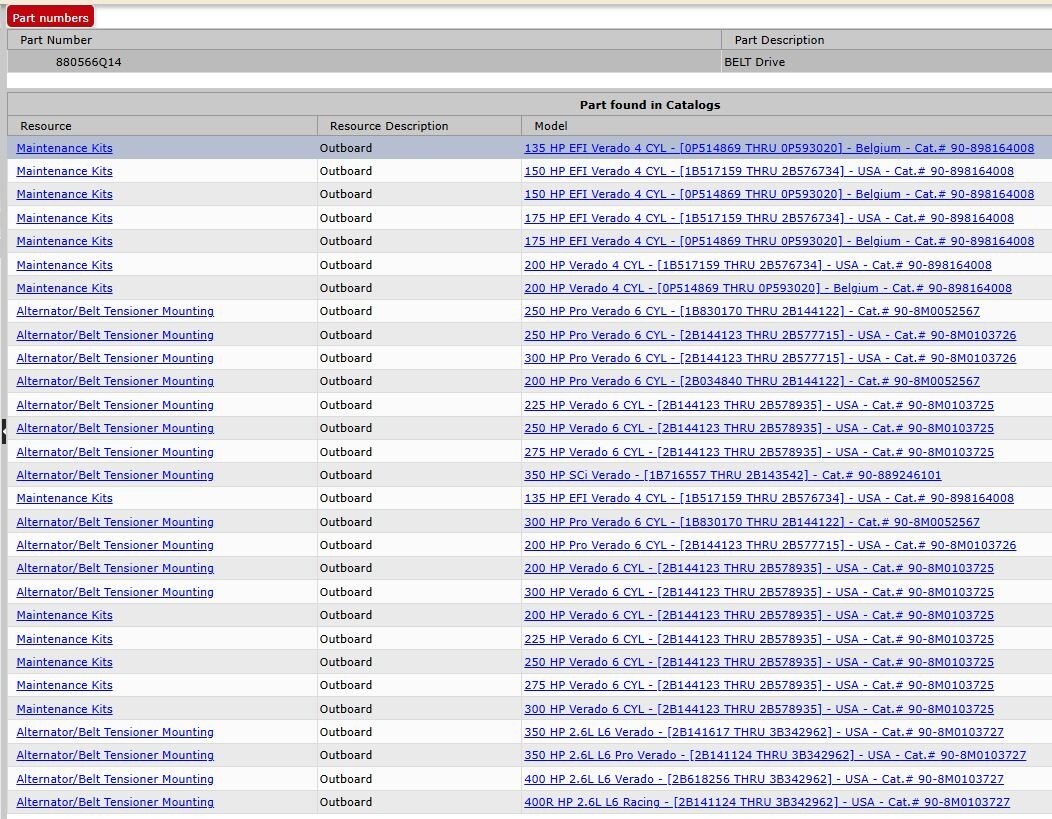The width and height of the screenshot is (1052, 819).
Task: Click Outboard in the 350 HP SCi Verado row
Action: click(346, 474)
